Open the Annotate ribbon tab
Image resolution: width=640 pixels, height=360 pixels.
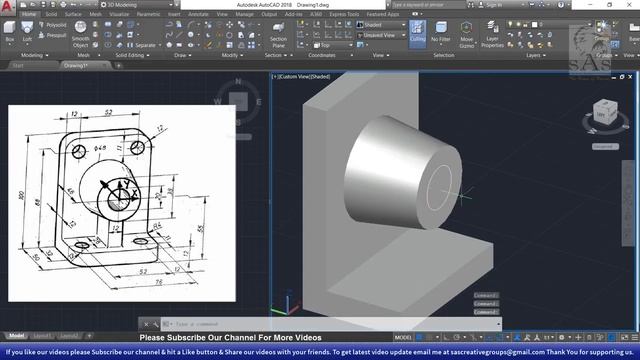pyautogui.click(x=198, y=14)
